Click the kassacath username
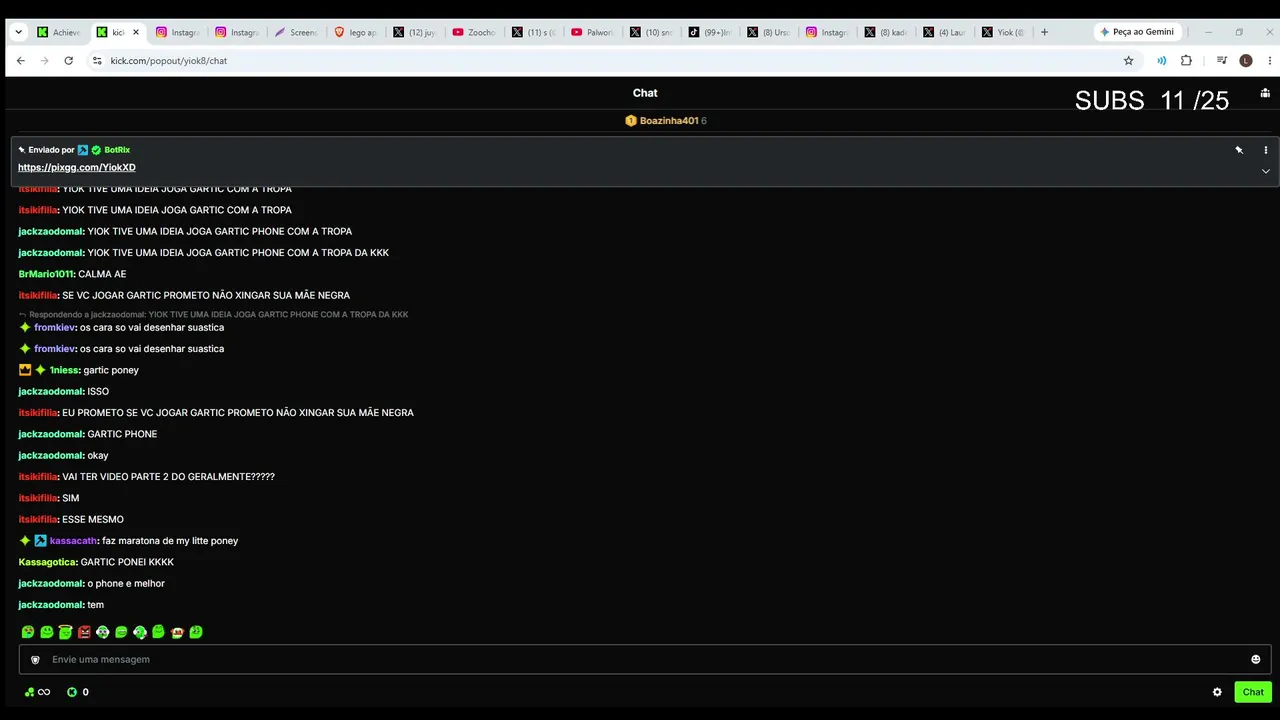The image size is (1280, 720). click(x=73, y=541)
